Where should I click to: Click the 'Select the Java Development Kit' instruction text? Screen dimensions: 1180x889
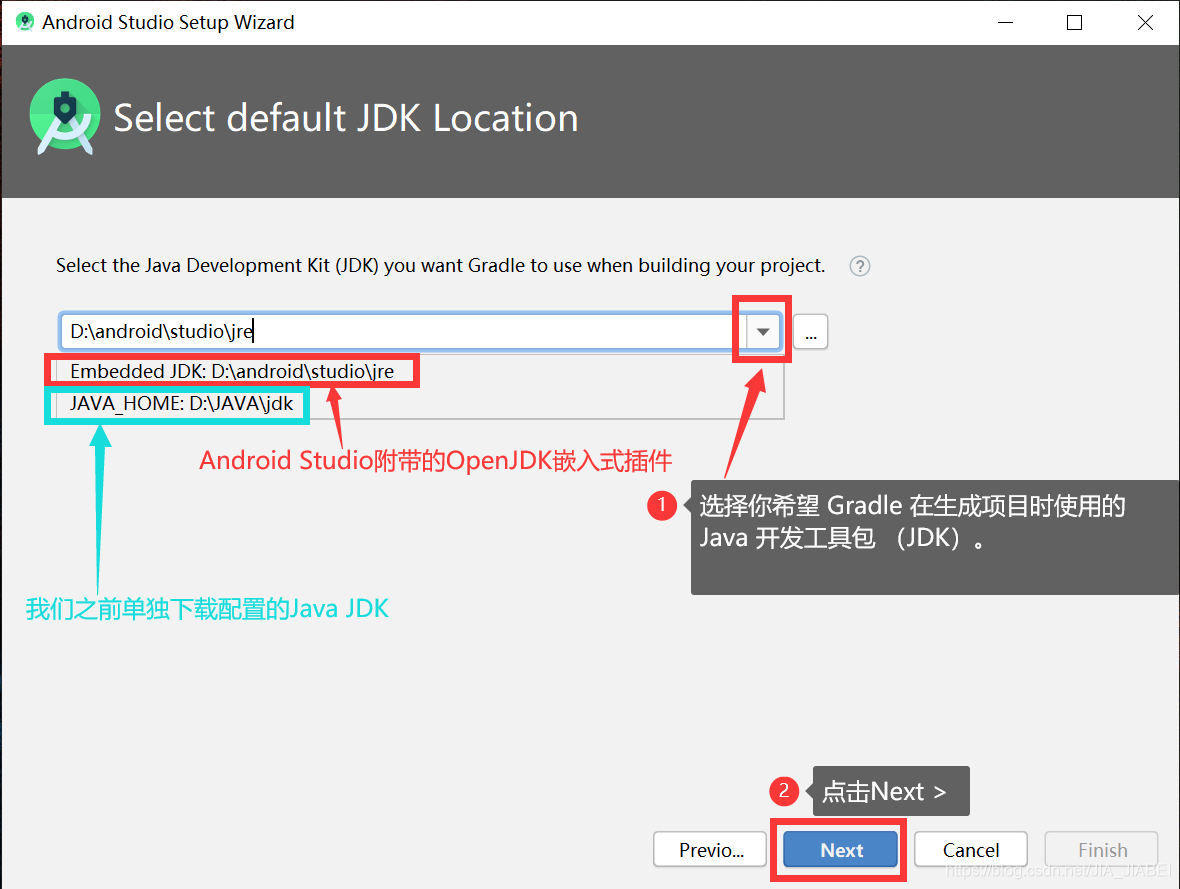click(440, 266)
